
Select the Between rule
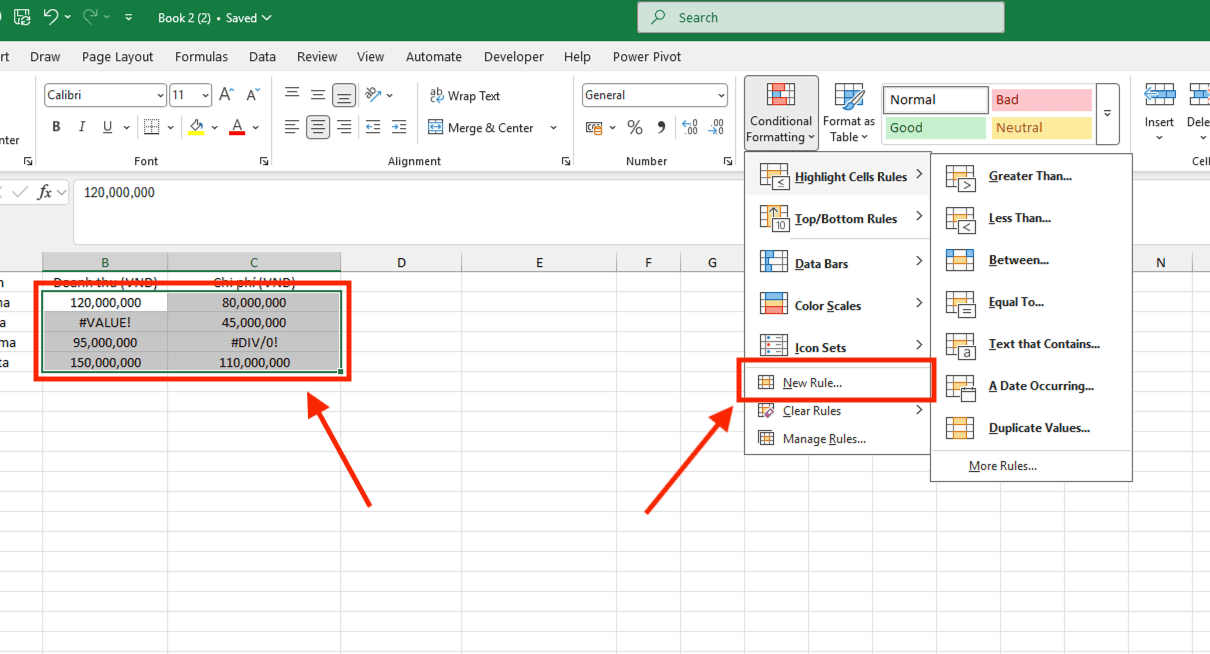point(1031,260)
